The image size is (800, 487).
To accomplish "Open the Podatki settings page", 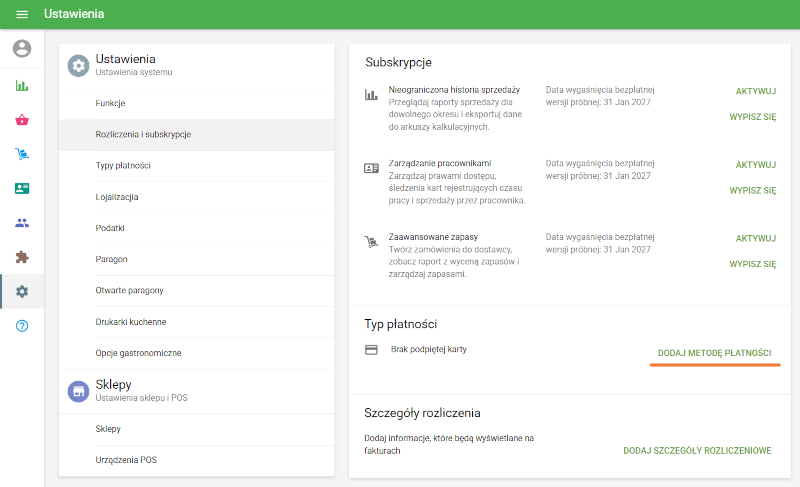I will point(110,228).
